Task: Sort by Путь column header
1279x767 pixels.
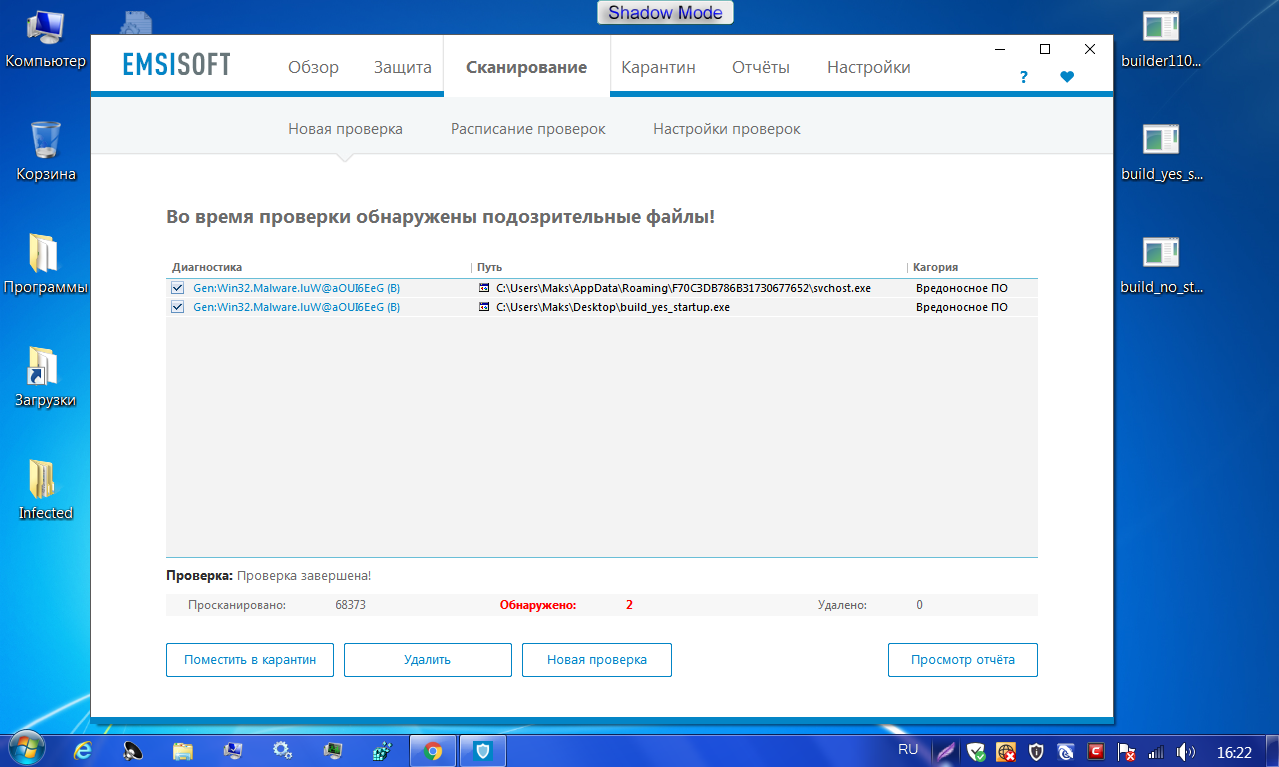Action: (x=489, y=268)
